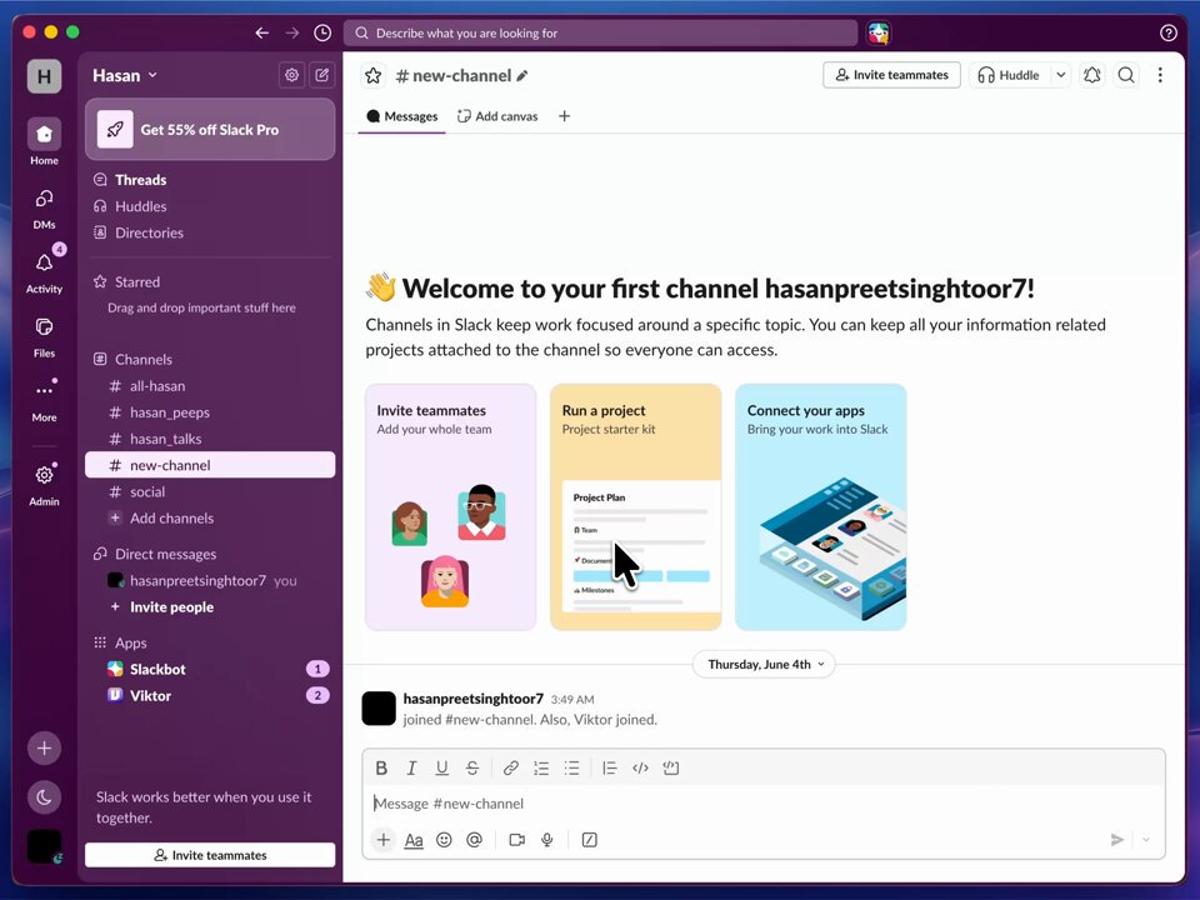Click the colorful Slack AI icon beside search
Viewport: 1200px width, 900px height.
(x=878, y=33)
